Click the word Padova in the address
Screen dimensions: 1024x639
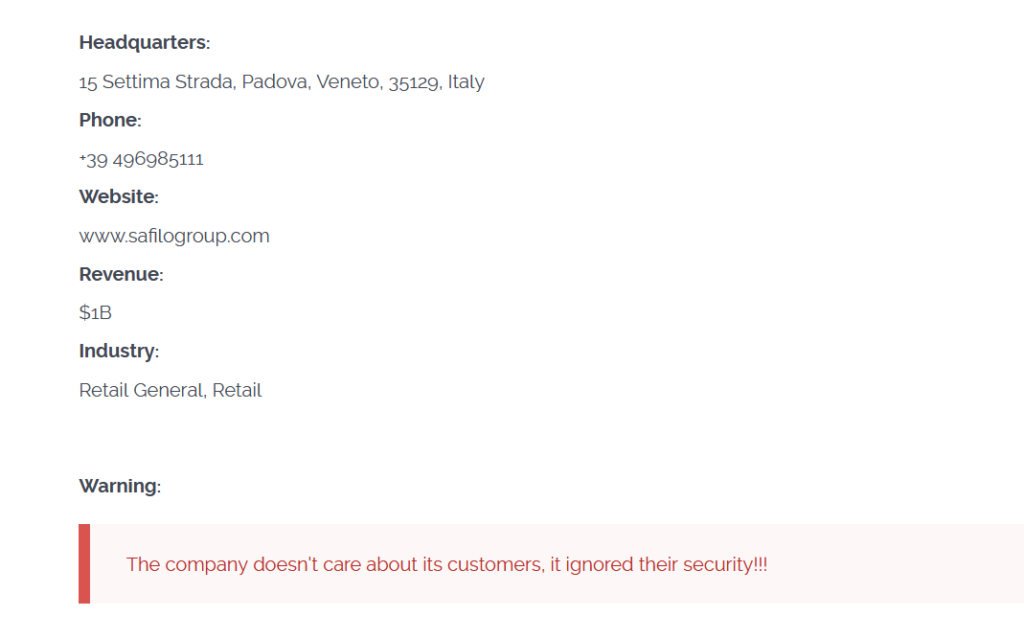(274, 82)
